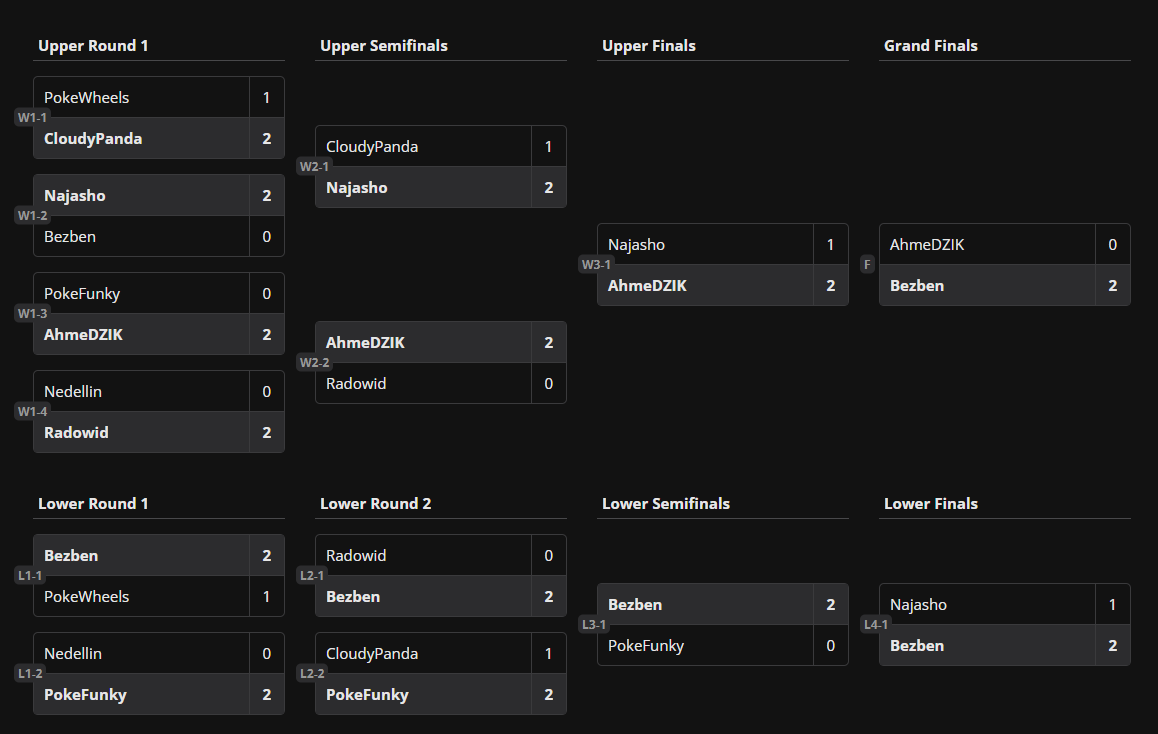The image size is (1158, 734).
Task: Click the L1-2 match badge
Action: tap(30, 674)
